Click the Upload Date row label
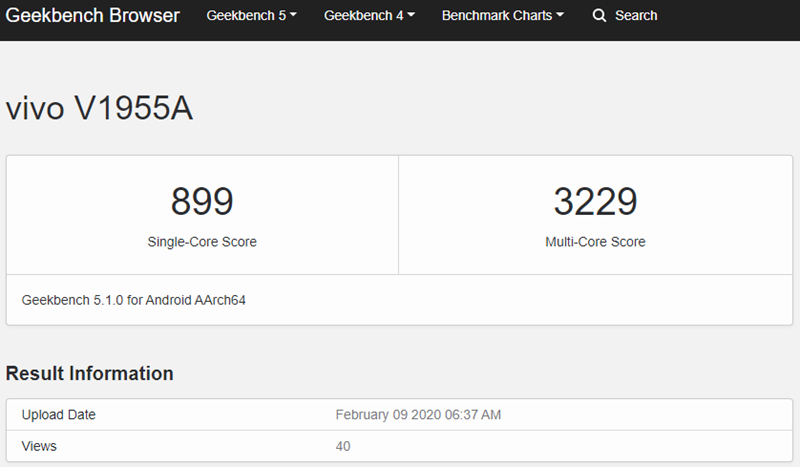The height and width of the screenshot is (467, 800). click(x=59, y=415)
